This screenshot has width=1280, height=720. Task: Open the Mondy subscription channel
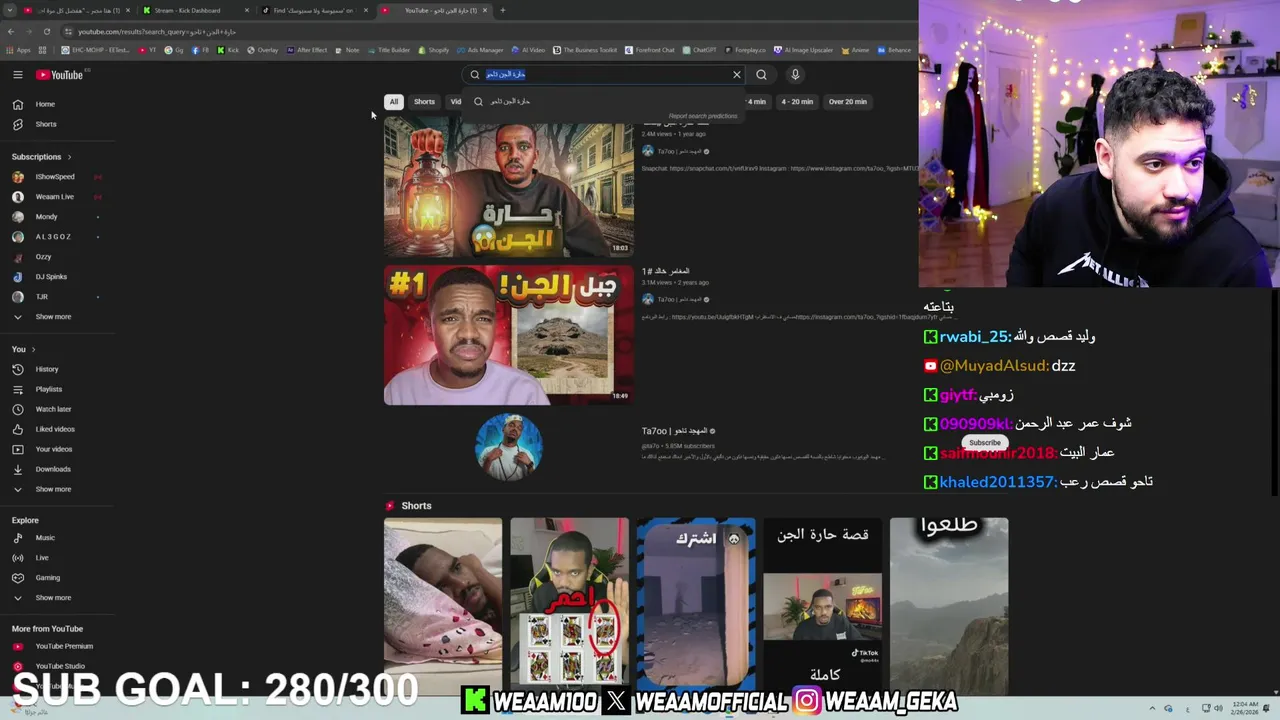(x=47, y=217)
